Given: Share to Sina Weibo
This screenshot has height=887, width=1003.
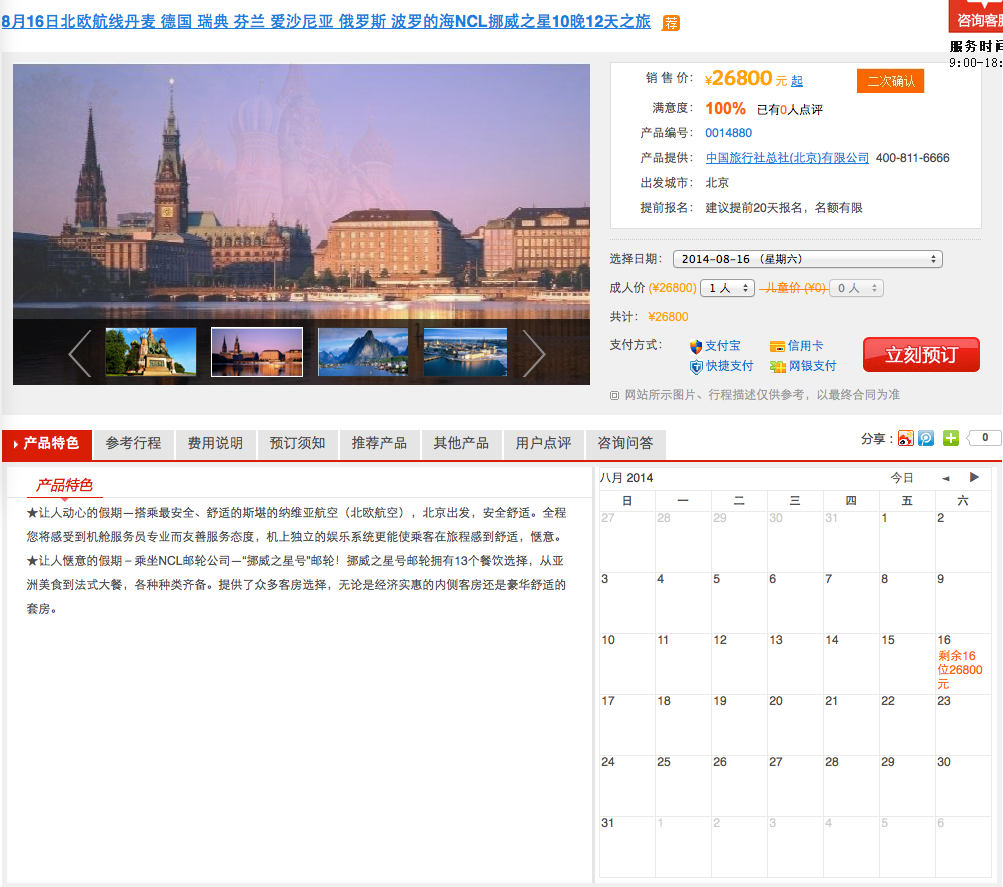Looking at the screenshot, I should click(x=906, y=438).
